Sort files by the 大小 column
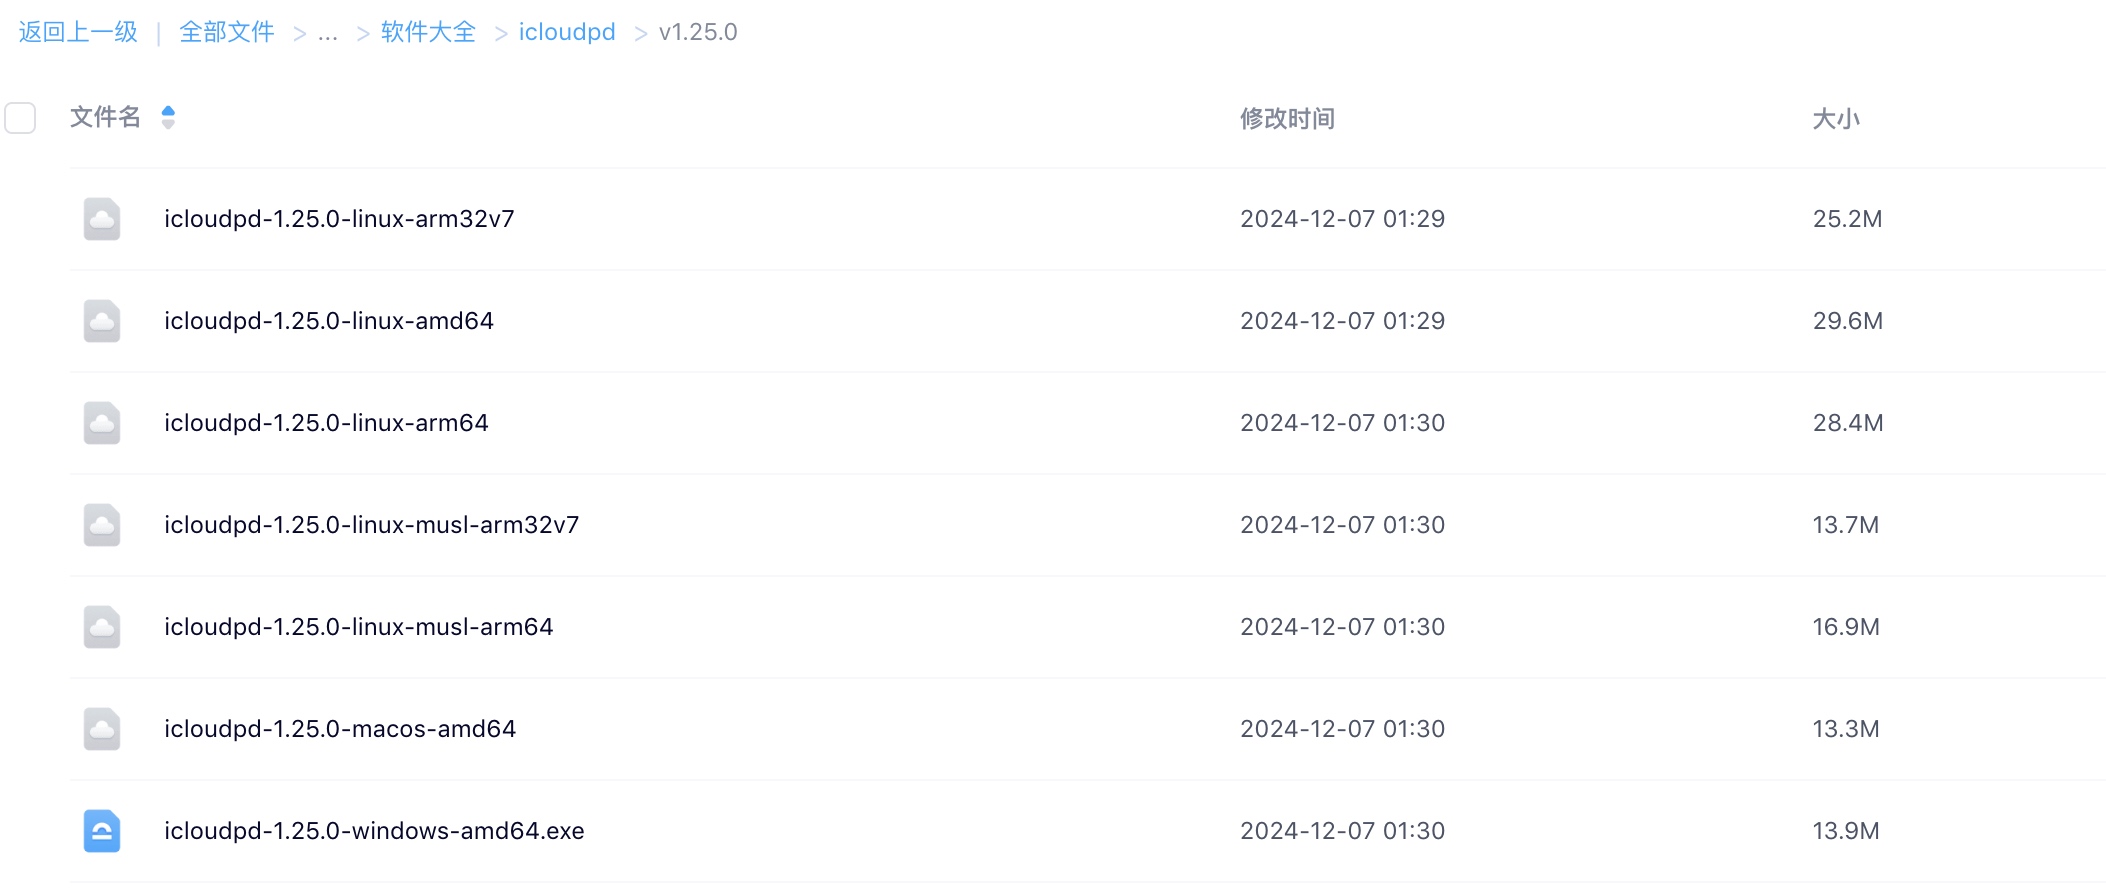The height and width of the screenshot is (894, 2106). 1836,119
